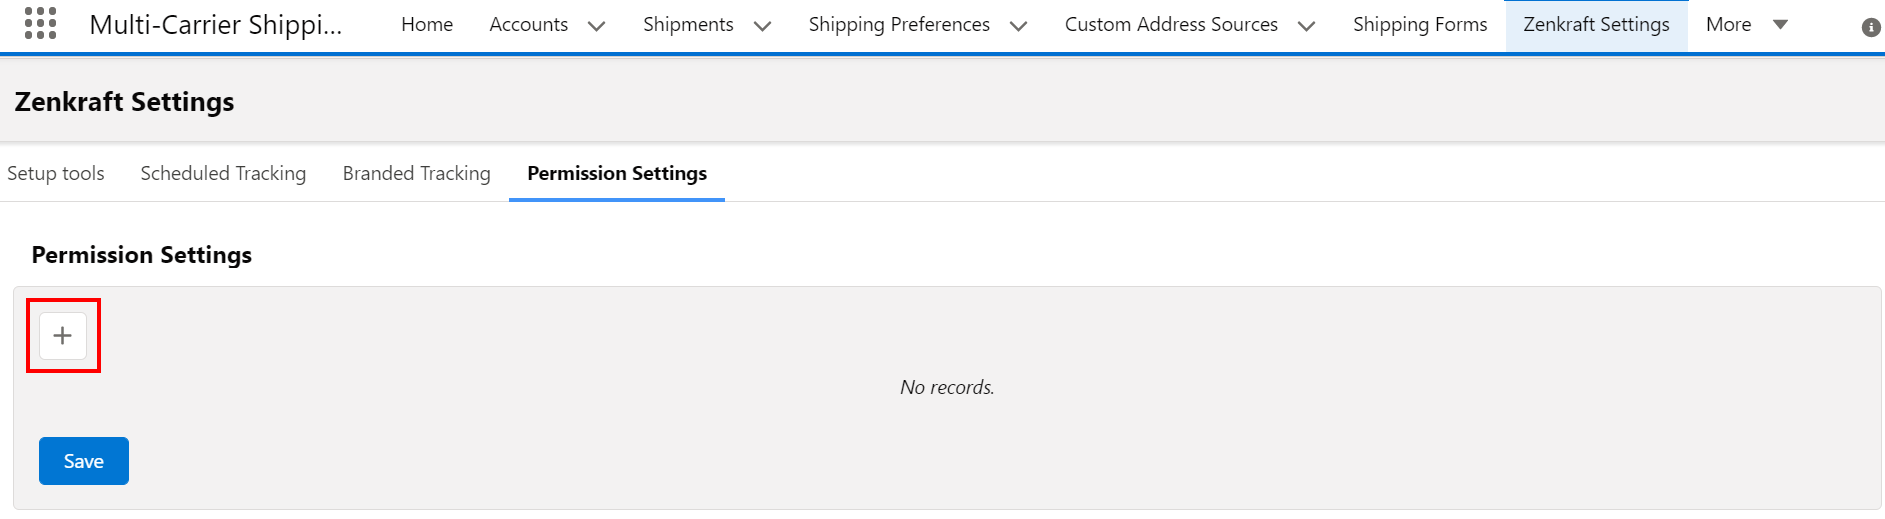Image resolution: width=1885 pixels, height=519 pixels.
Task: Switch to the Scheduled Tracking tab
Action: coord(223,173)
